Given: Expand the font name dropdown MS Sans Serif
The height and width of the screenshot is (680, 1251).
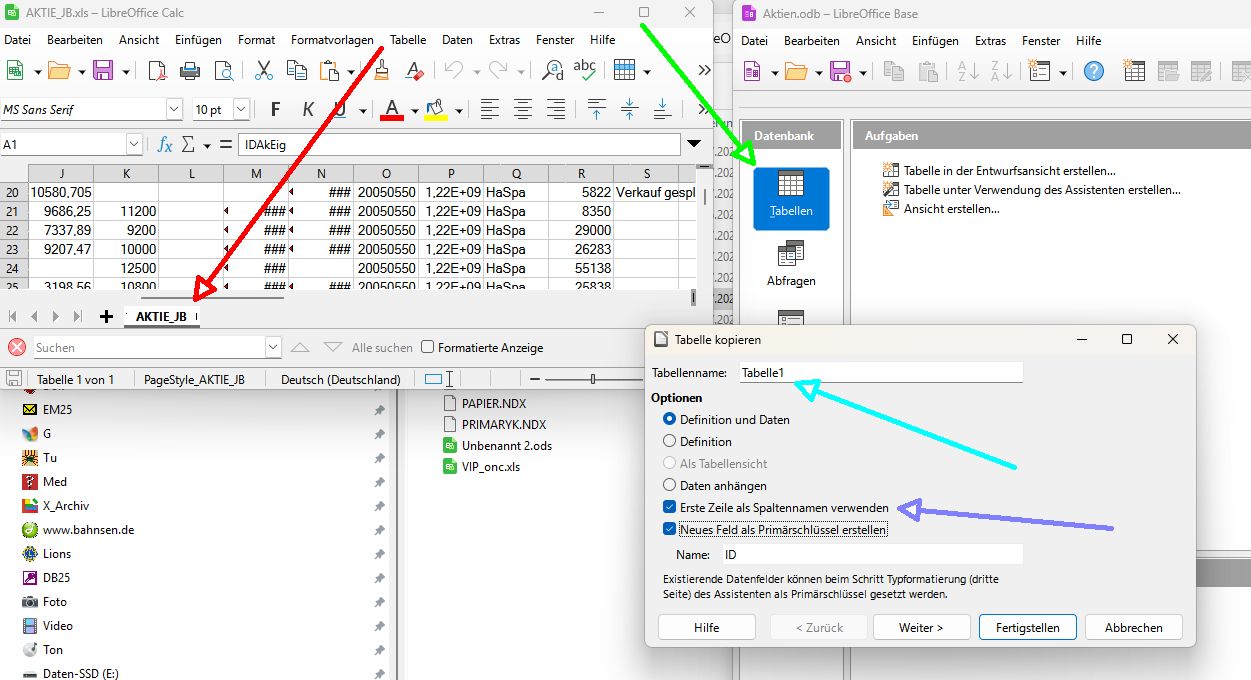Looking at the screenshot, I should pos(174,109).
